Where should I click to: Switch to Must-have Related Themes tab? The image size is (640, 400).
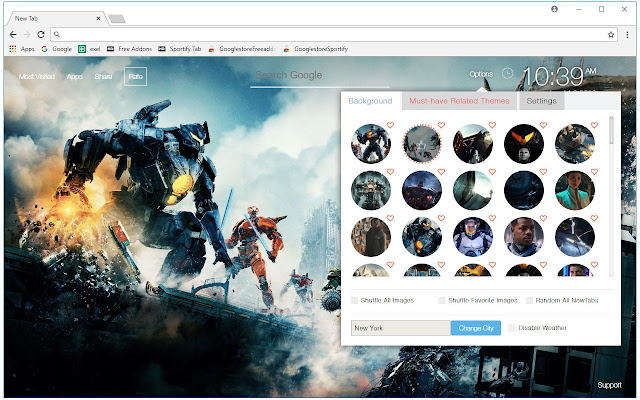tap(459, 101)
